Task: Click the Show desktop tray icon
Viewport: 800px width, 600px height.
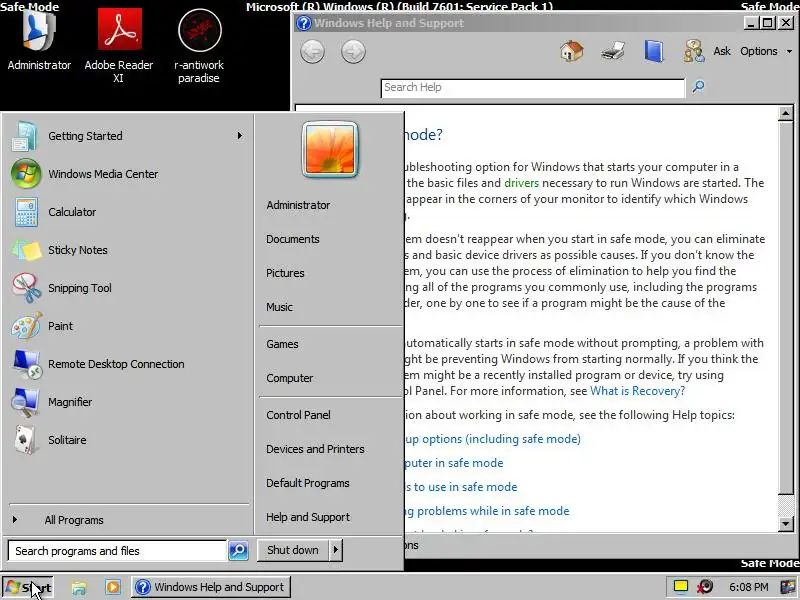Action: click(x=789, y=587)
